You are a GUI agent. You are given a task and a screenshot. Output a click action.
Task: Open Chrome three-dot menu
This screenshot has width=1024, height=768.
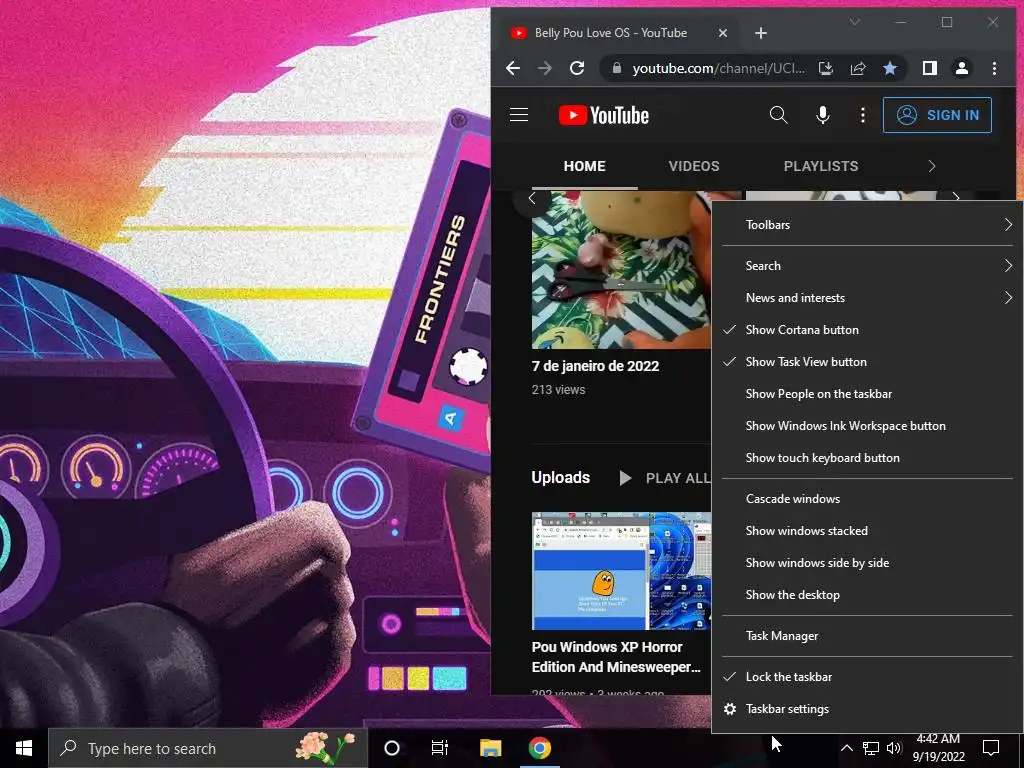coord(994,68)
